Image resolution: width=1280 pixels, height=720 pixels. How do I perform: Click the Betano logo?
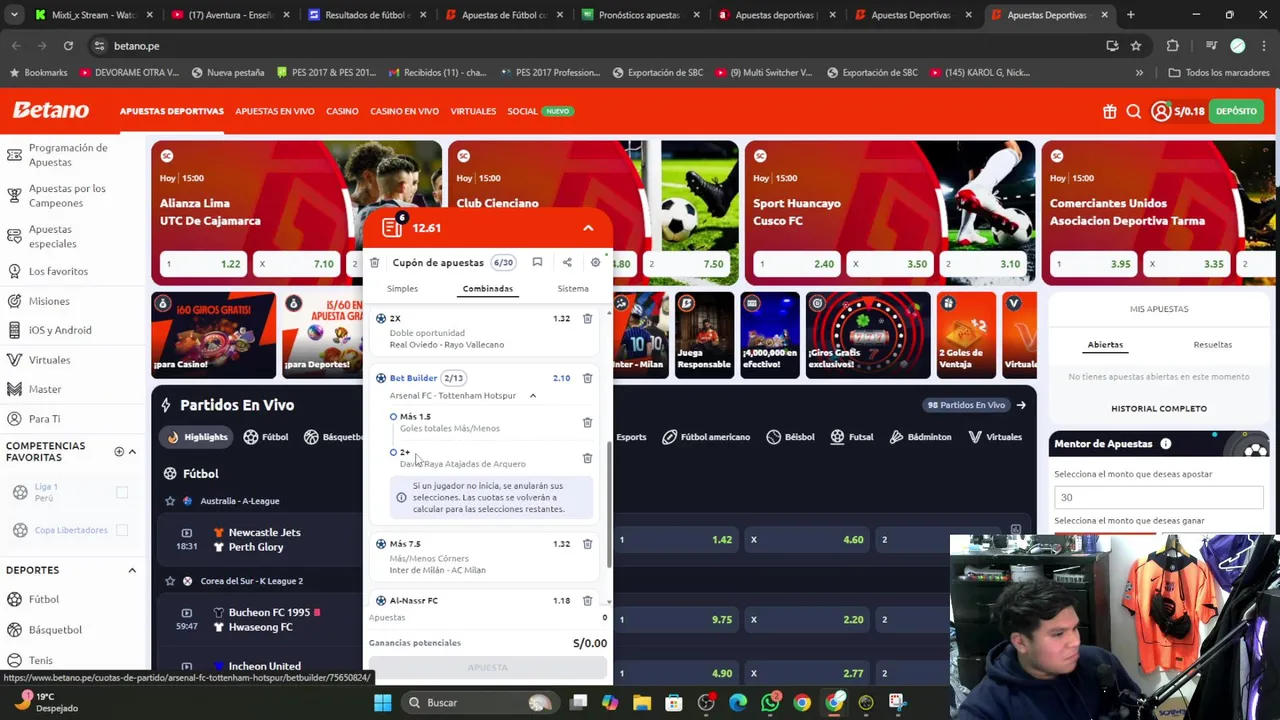[x=51, y=110]
